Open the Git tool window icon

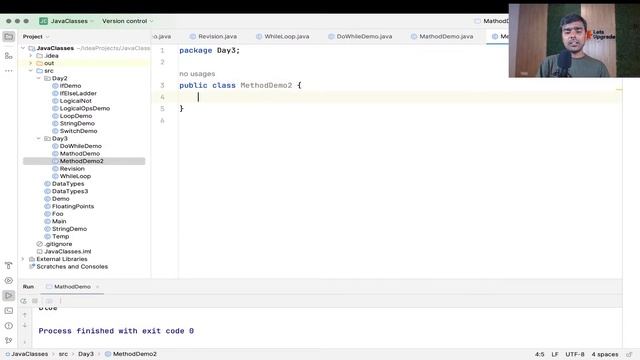(x=9, y=340)
